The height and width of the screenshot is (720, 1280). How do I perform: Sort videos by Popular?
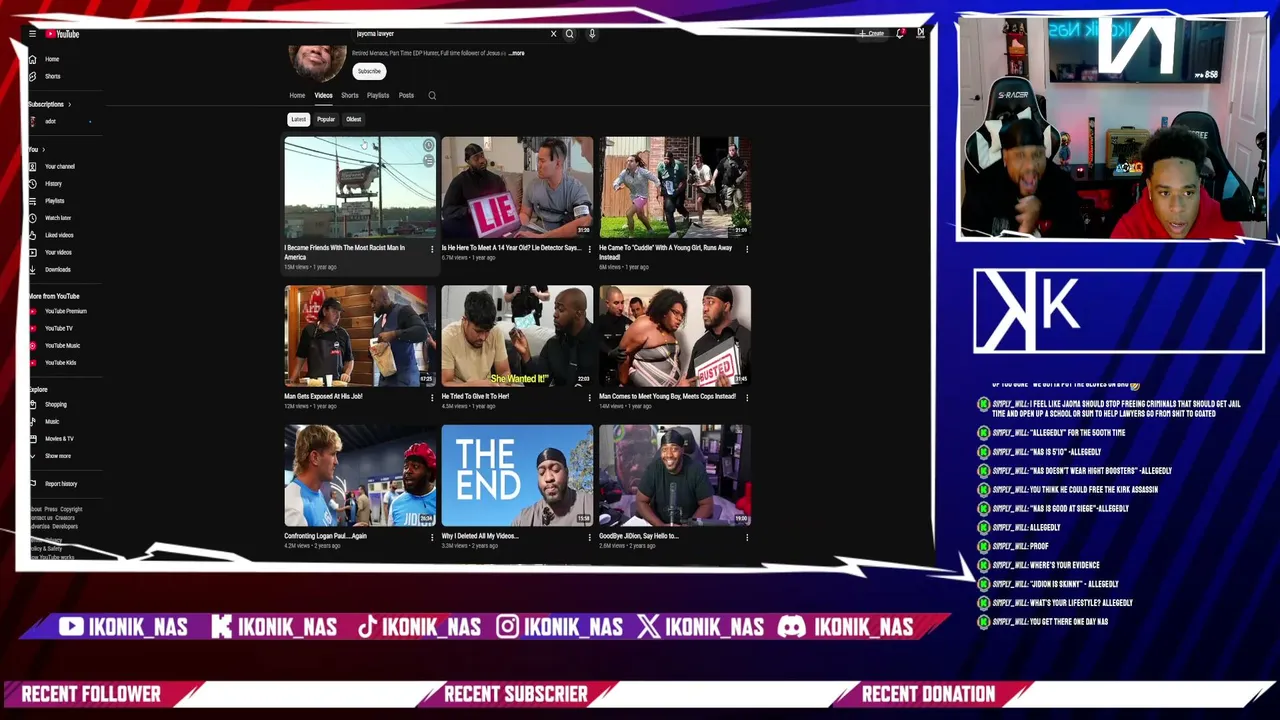coord(326,120)
